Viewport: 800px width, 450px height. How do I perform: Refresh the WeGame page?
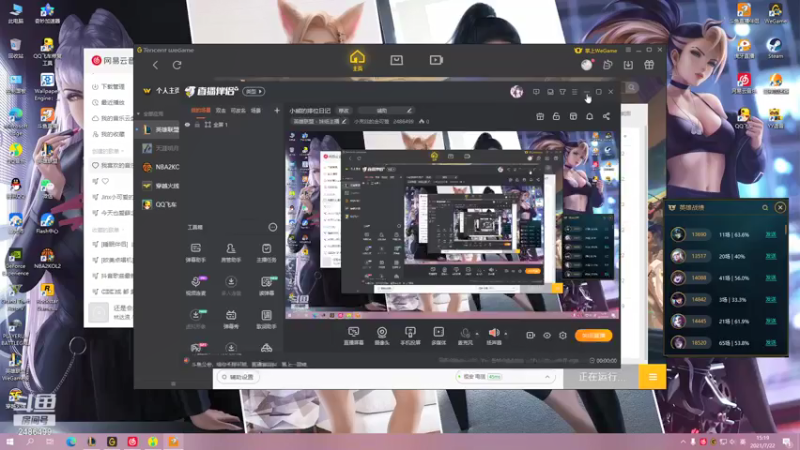tap(177, 65)
